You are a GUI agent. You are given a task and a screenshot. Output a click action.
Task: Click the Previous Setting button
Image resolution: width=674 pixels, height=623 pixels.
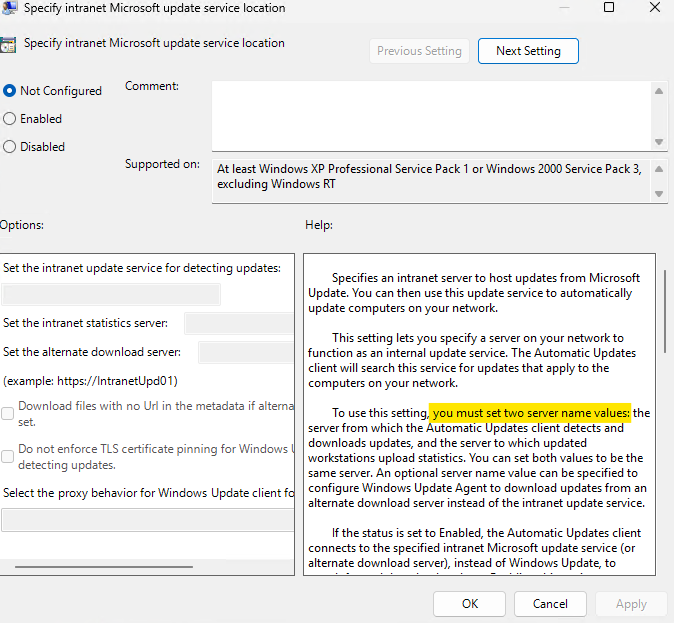tap(419, 51)
